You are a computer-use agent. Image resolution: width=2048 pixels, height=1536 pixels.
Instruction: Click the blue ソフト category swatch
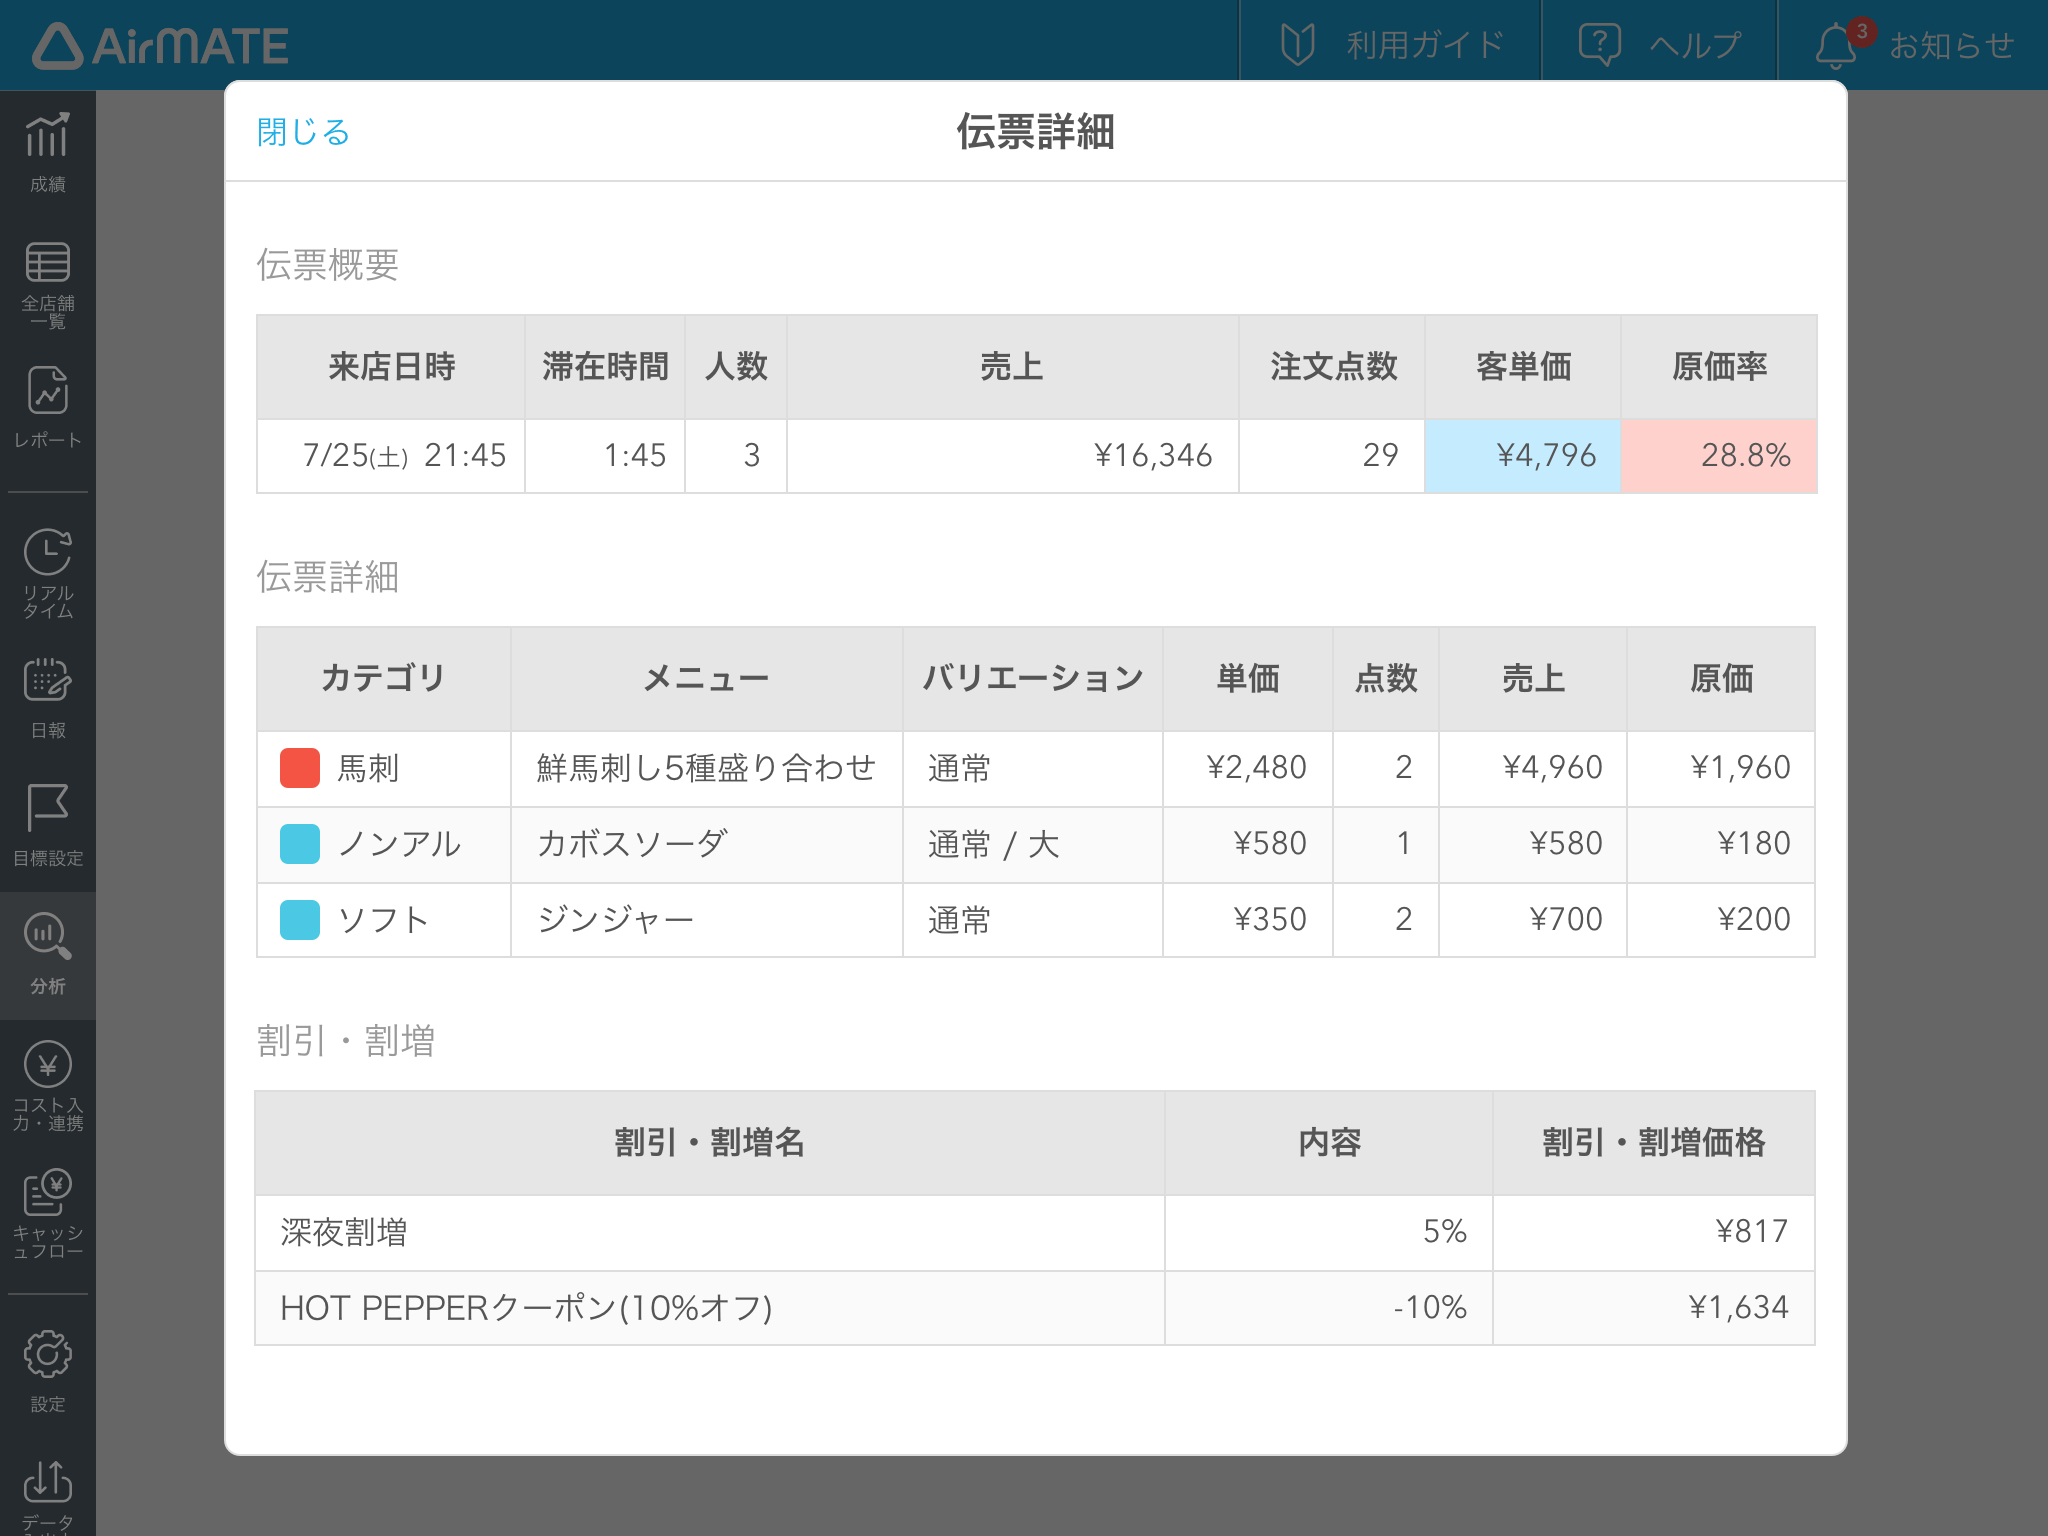point(300,920)
